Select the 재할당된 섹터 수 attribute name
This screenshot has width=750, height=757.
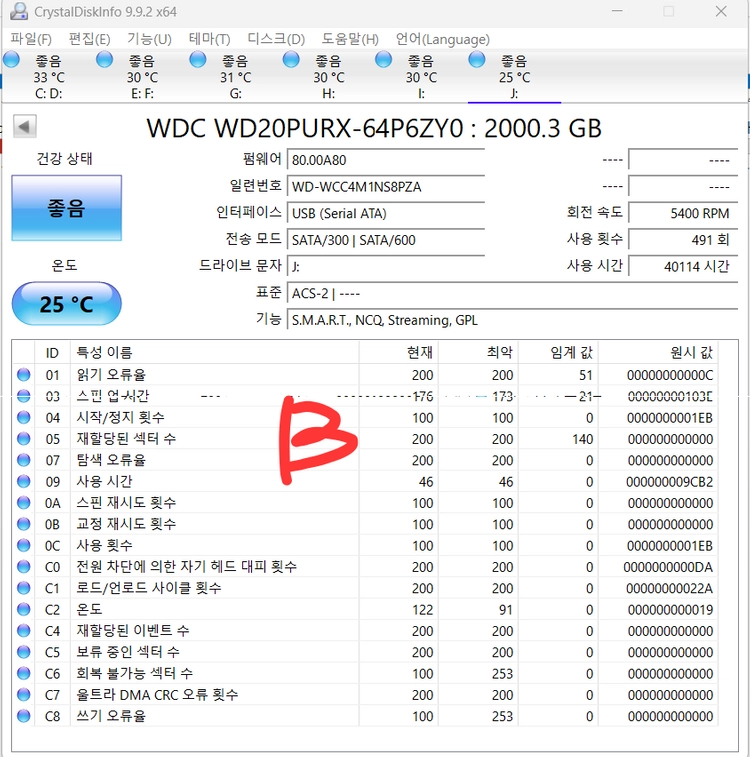[126, 438]
